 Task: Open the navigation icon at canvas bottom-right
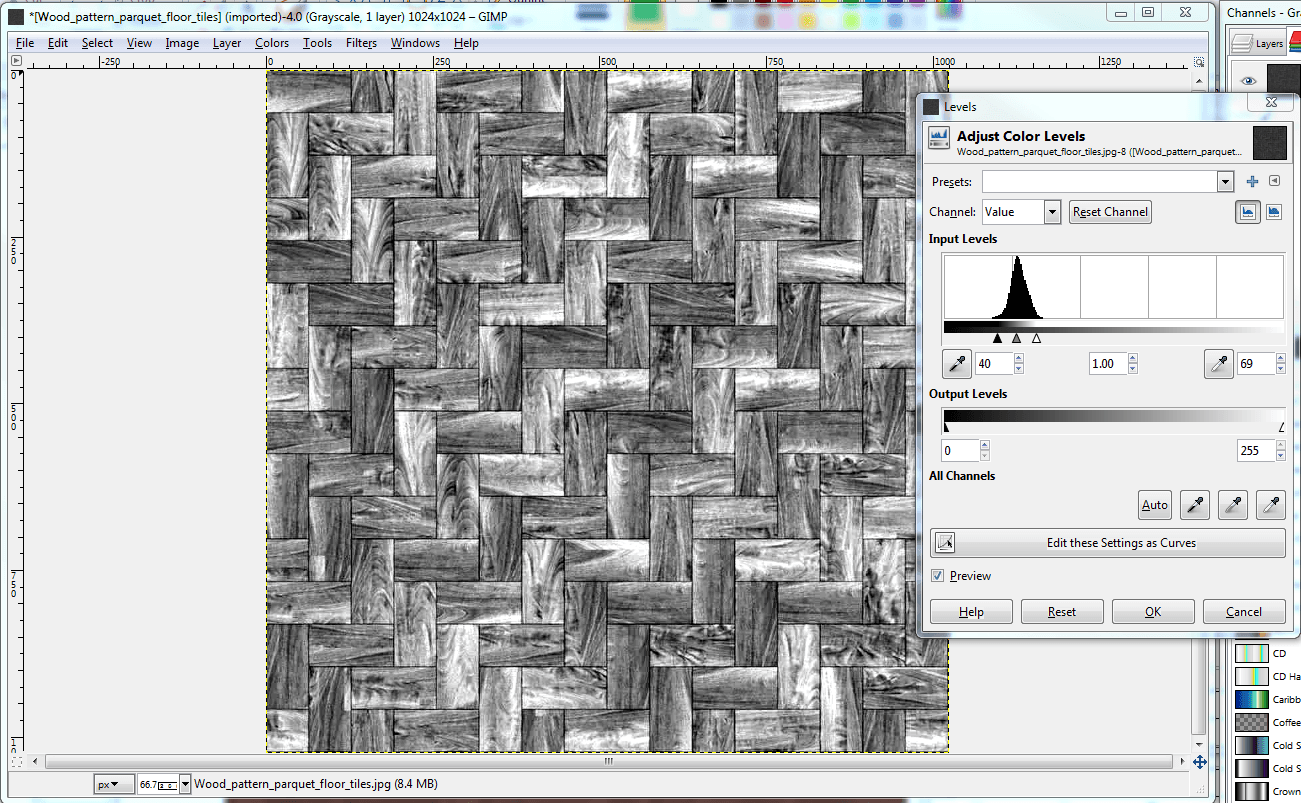point(1199,762)
